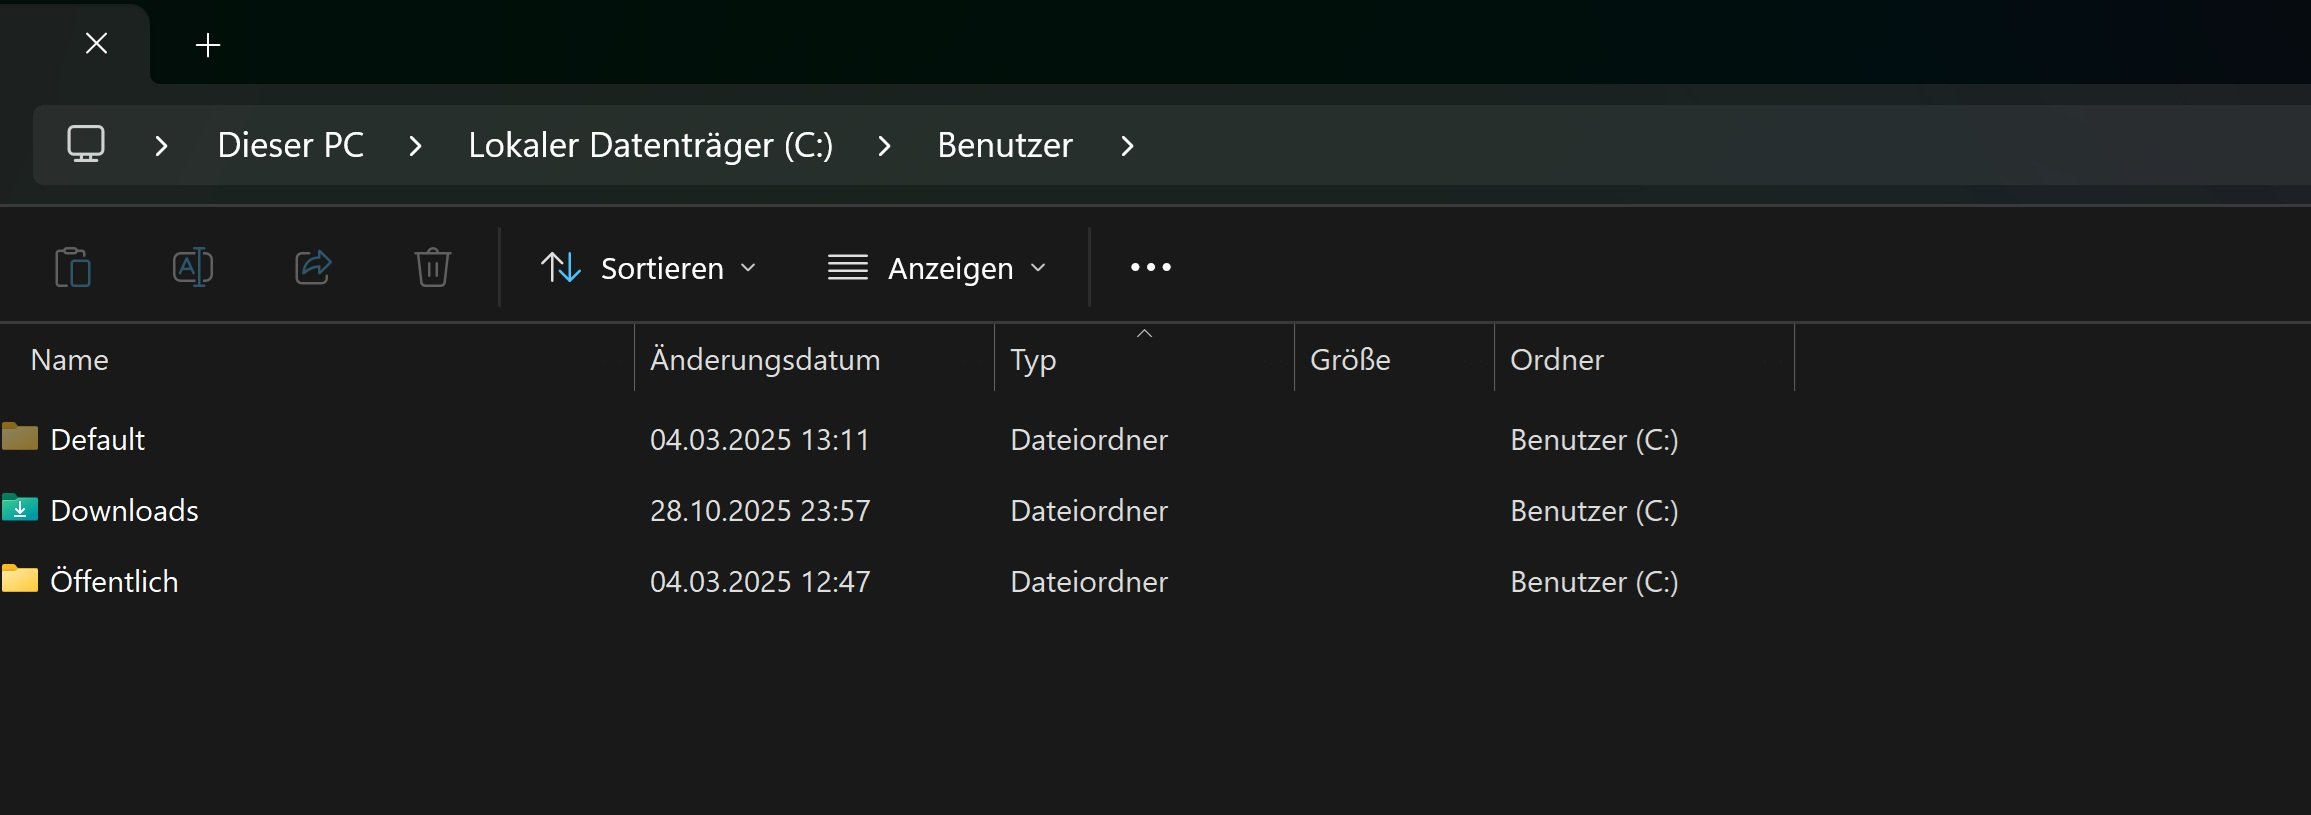Click the delete trash can icon

432,267
